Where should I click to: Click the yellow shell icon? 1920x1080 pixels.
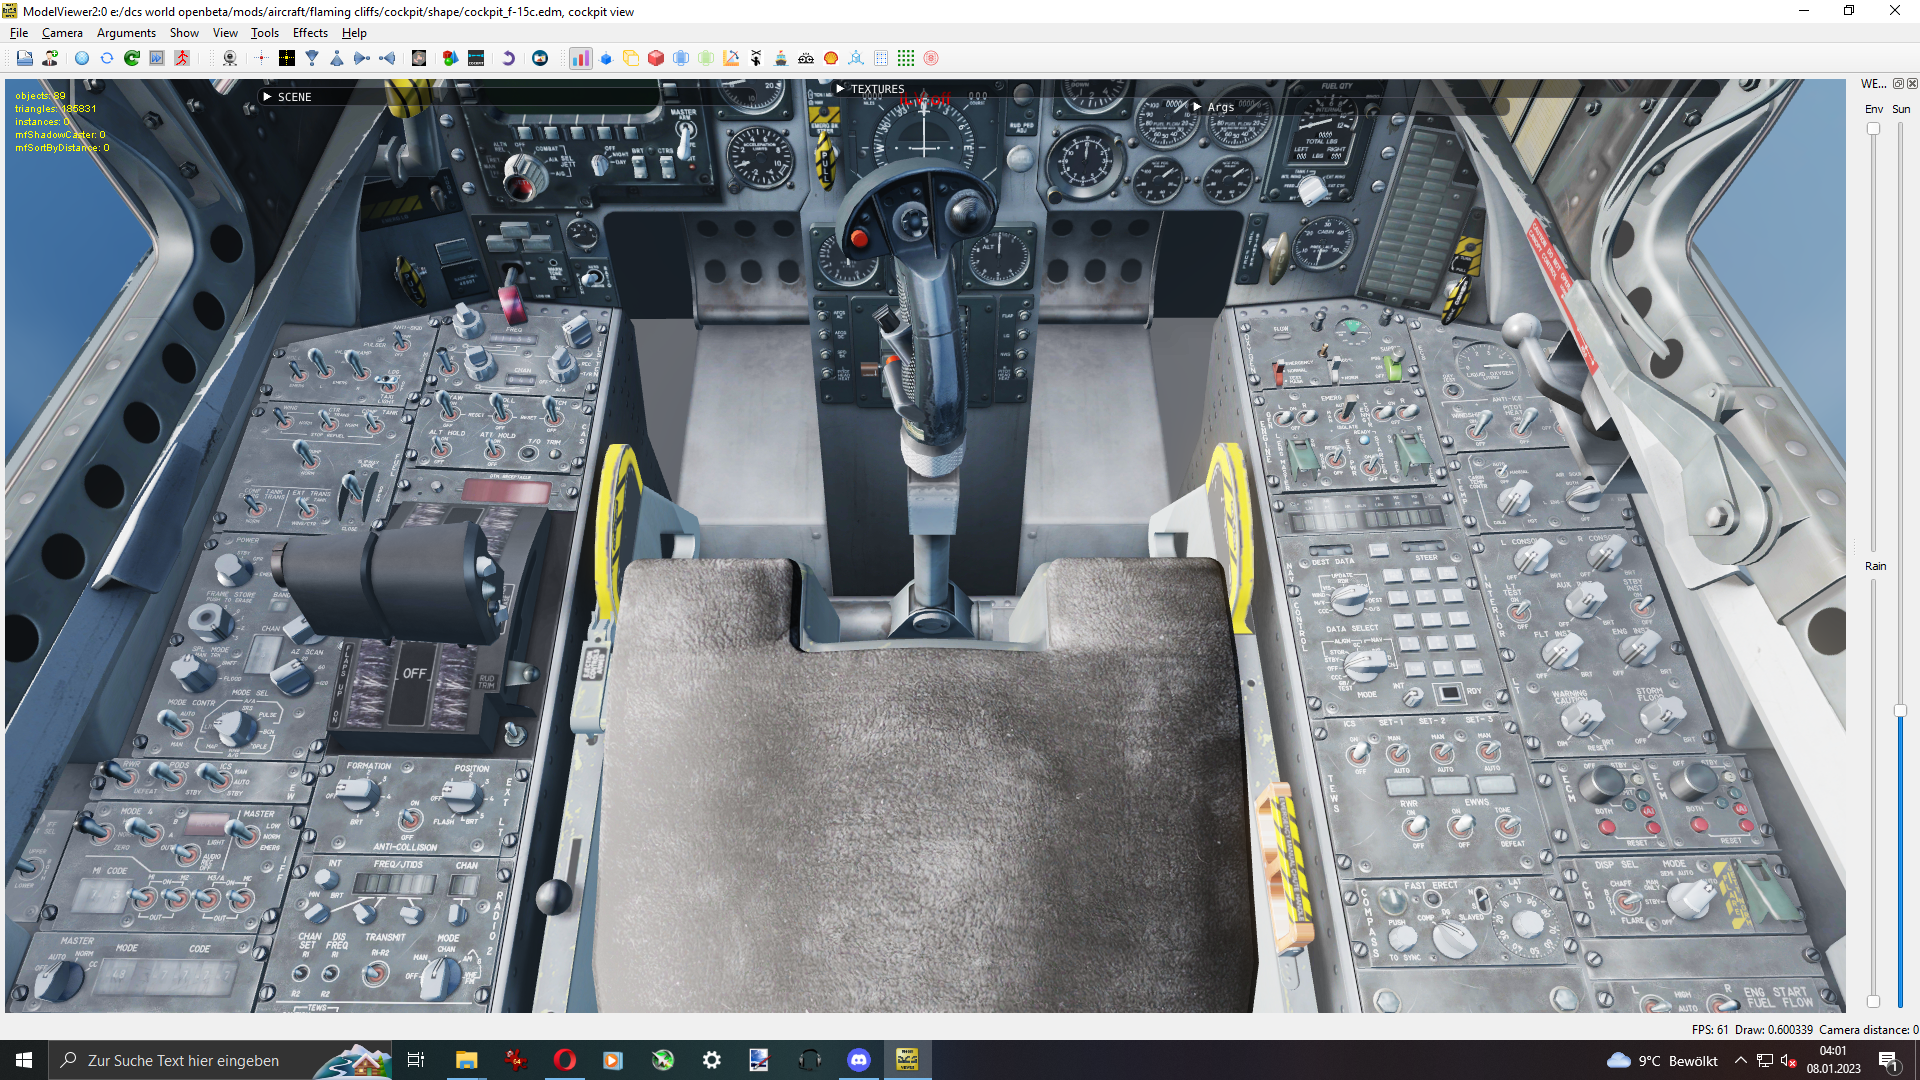[x=831, y=58]
